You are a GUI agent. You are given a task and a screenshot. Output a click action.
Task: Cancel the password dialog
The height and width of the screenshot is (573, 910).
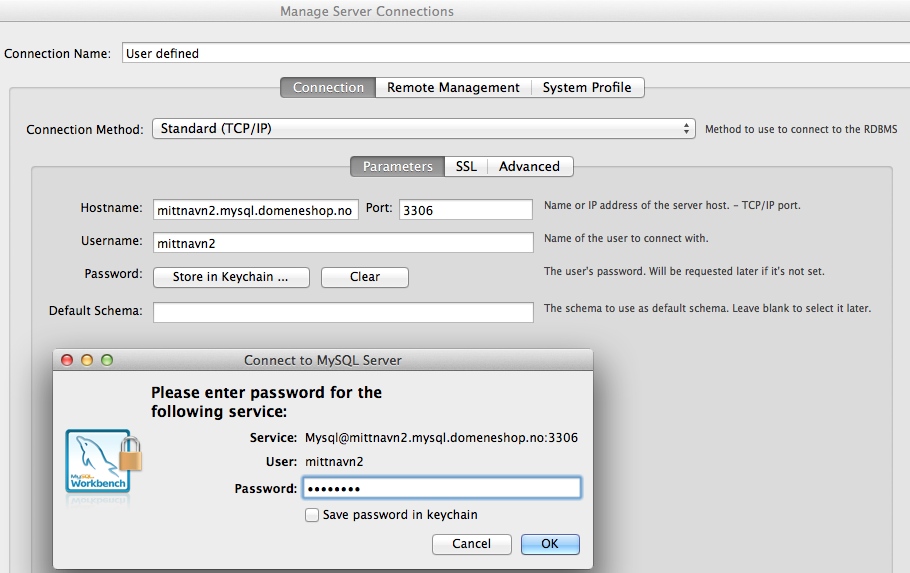click(471, 544)
